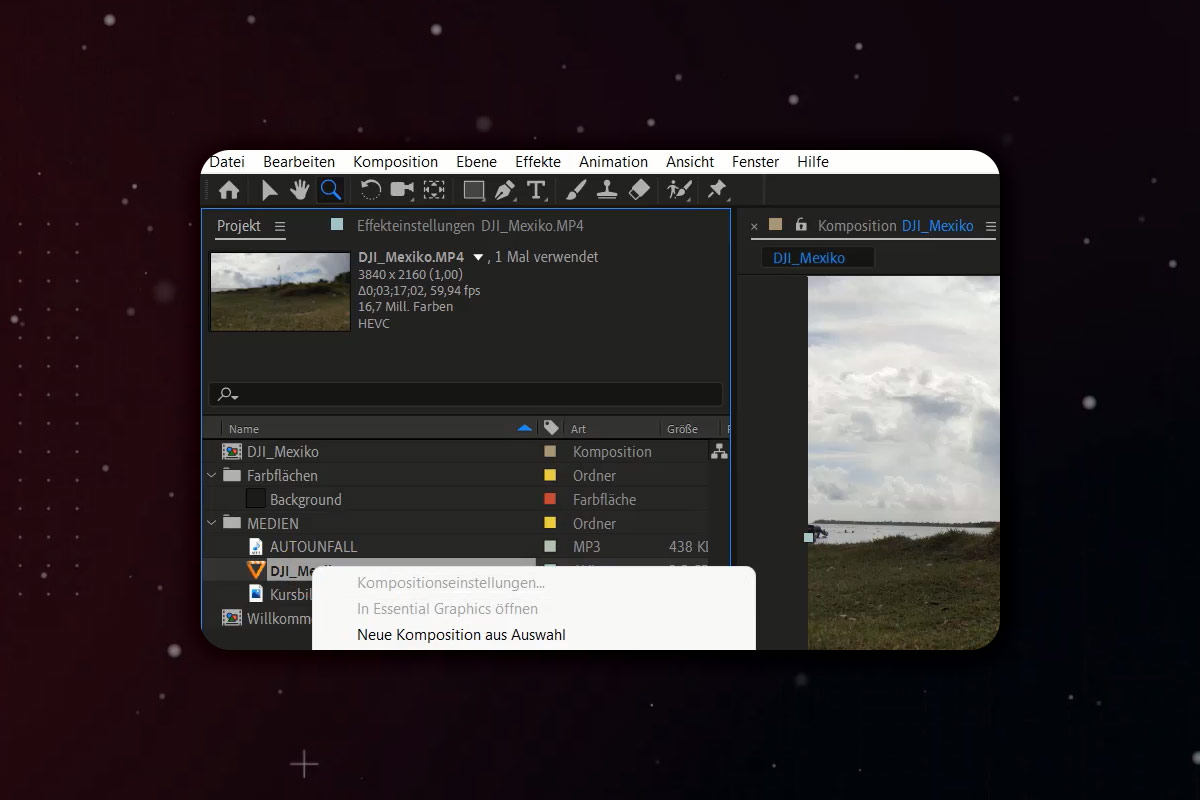Select the Rectangle shape tool
The image size is (1200, 800).
pyautogui.click(x=474, y=190)
